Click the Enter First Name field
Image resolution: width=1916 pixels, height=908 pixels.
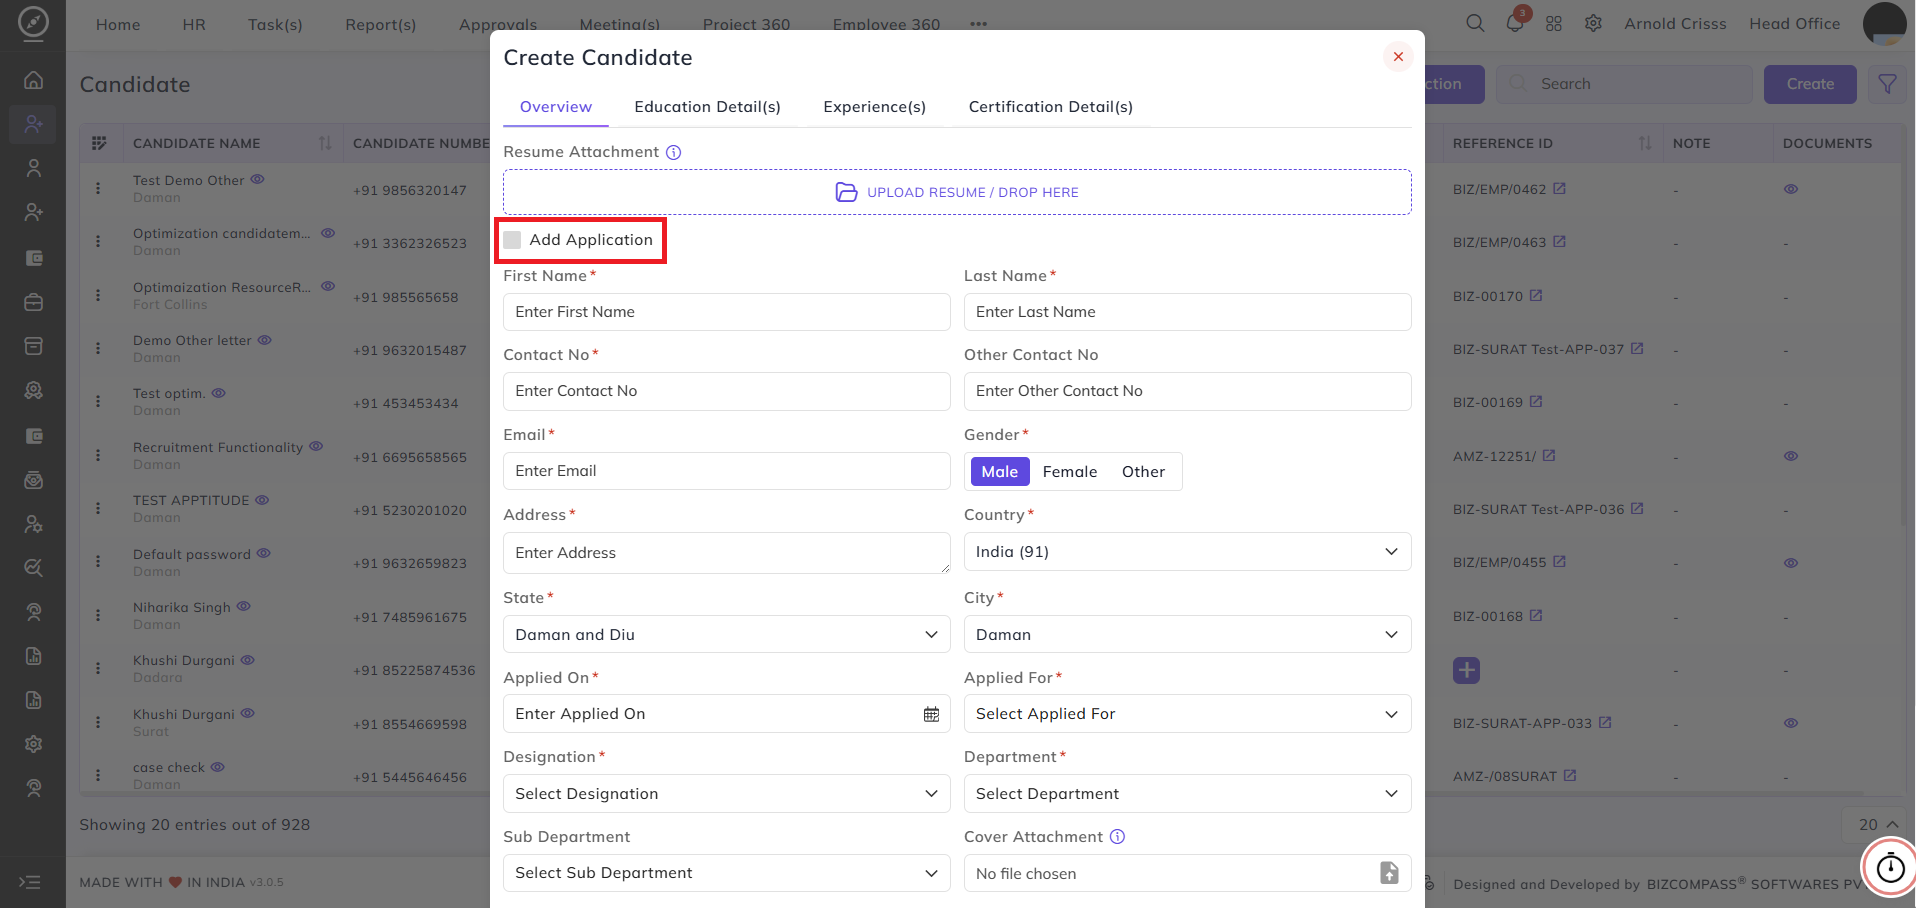726,312
